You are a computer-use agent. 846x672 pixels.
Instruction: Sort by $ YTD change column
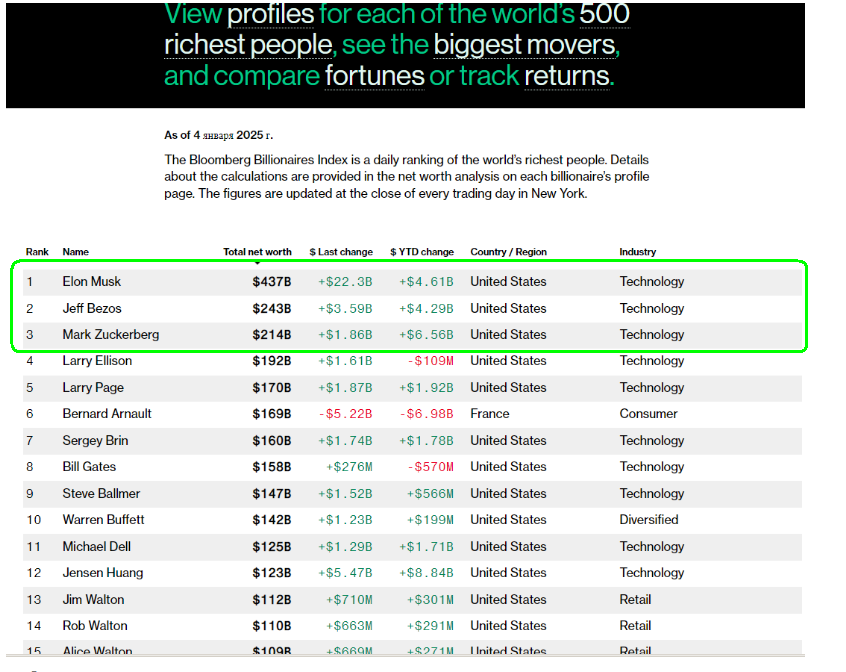coord(422,252)
